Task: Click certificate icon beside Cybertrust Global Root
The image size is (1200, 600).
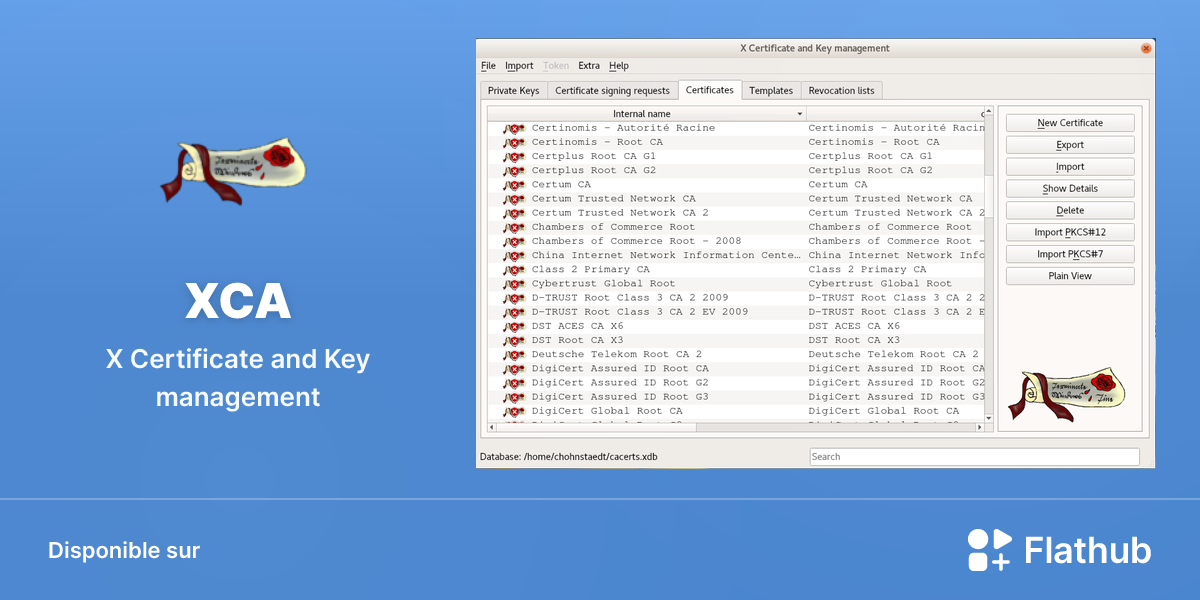Action: pos(514,284)
